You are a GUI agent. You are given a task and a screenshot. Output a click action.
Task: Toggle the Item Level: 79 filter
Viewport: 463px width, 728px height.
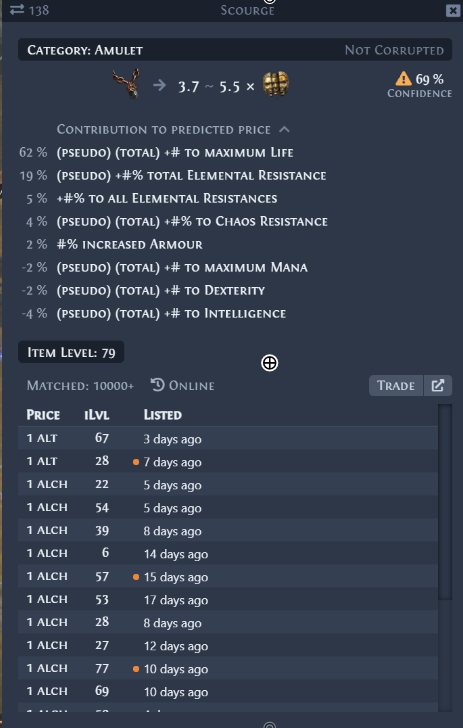(x=71, y=352)
